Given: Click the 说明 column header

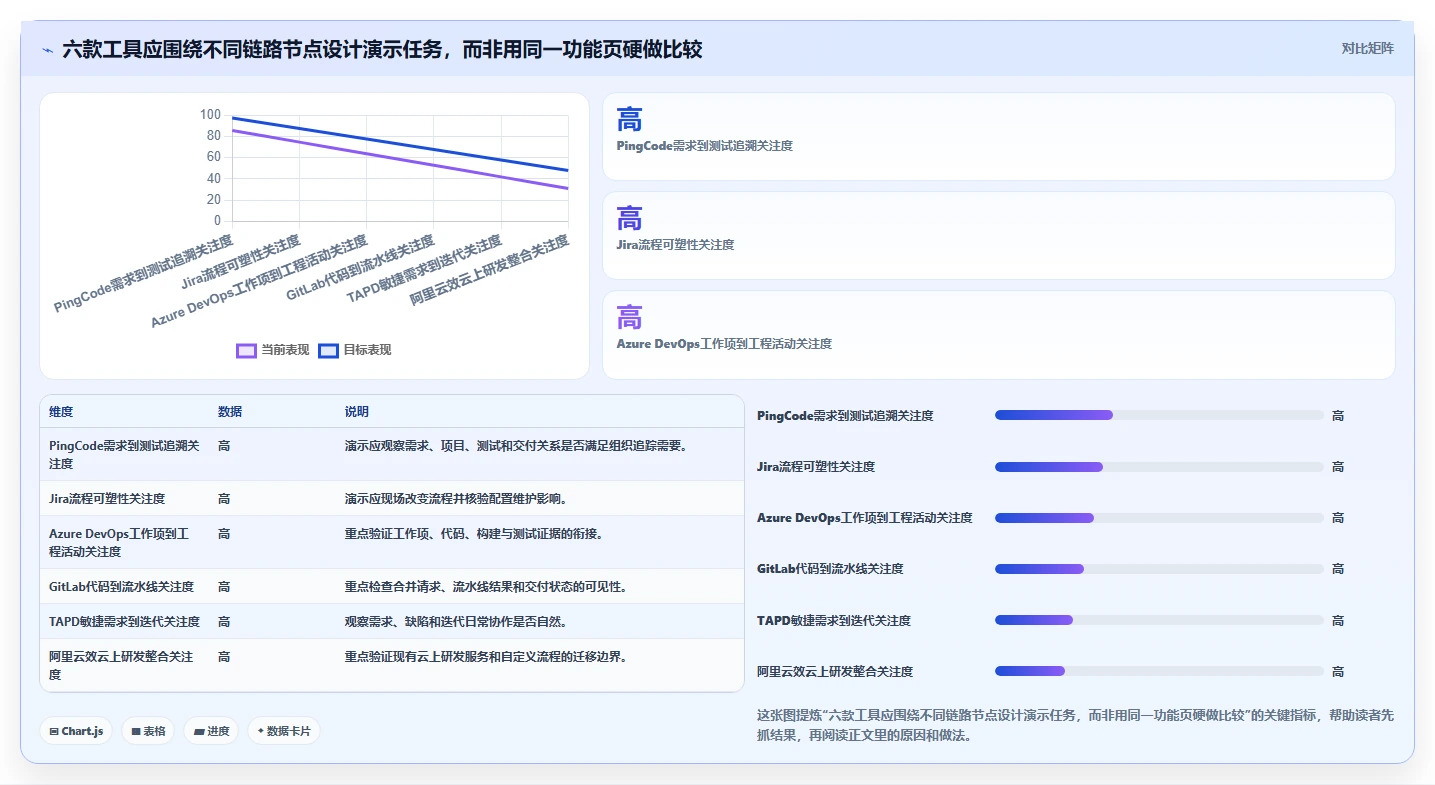Looking at the screenshot, I should point(357,412).
